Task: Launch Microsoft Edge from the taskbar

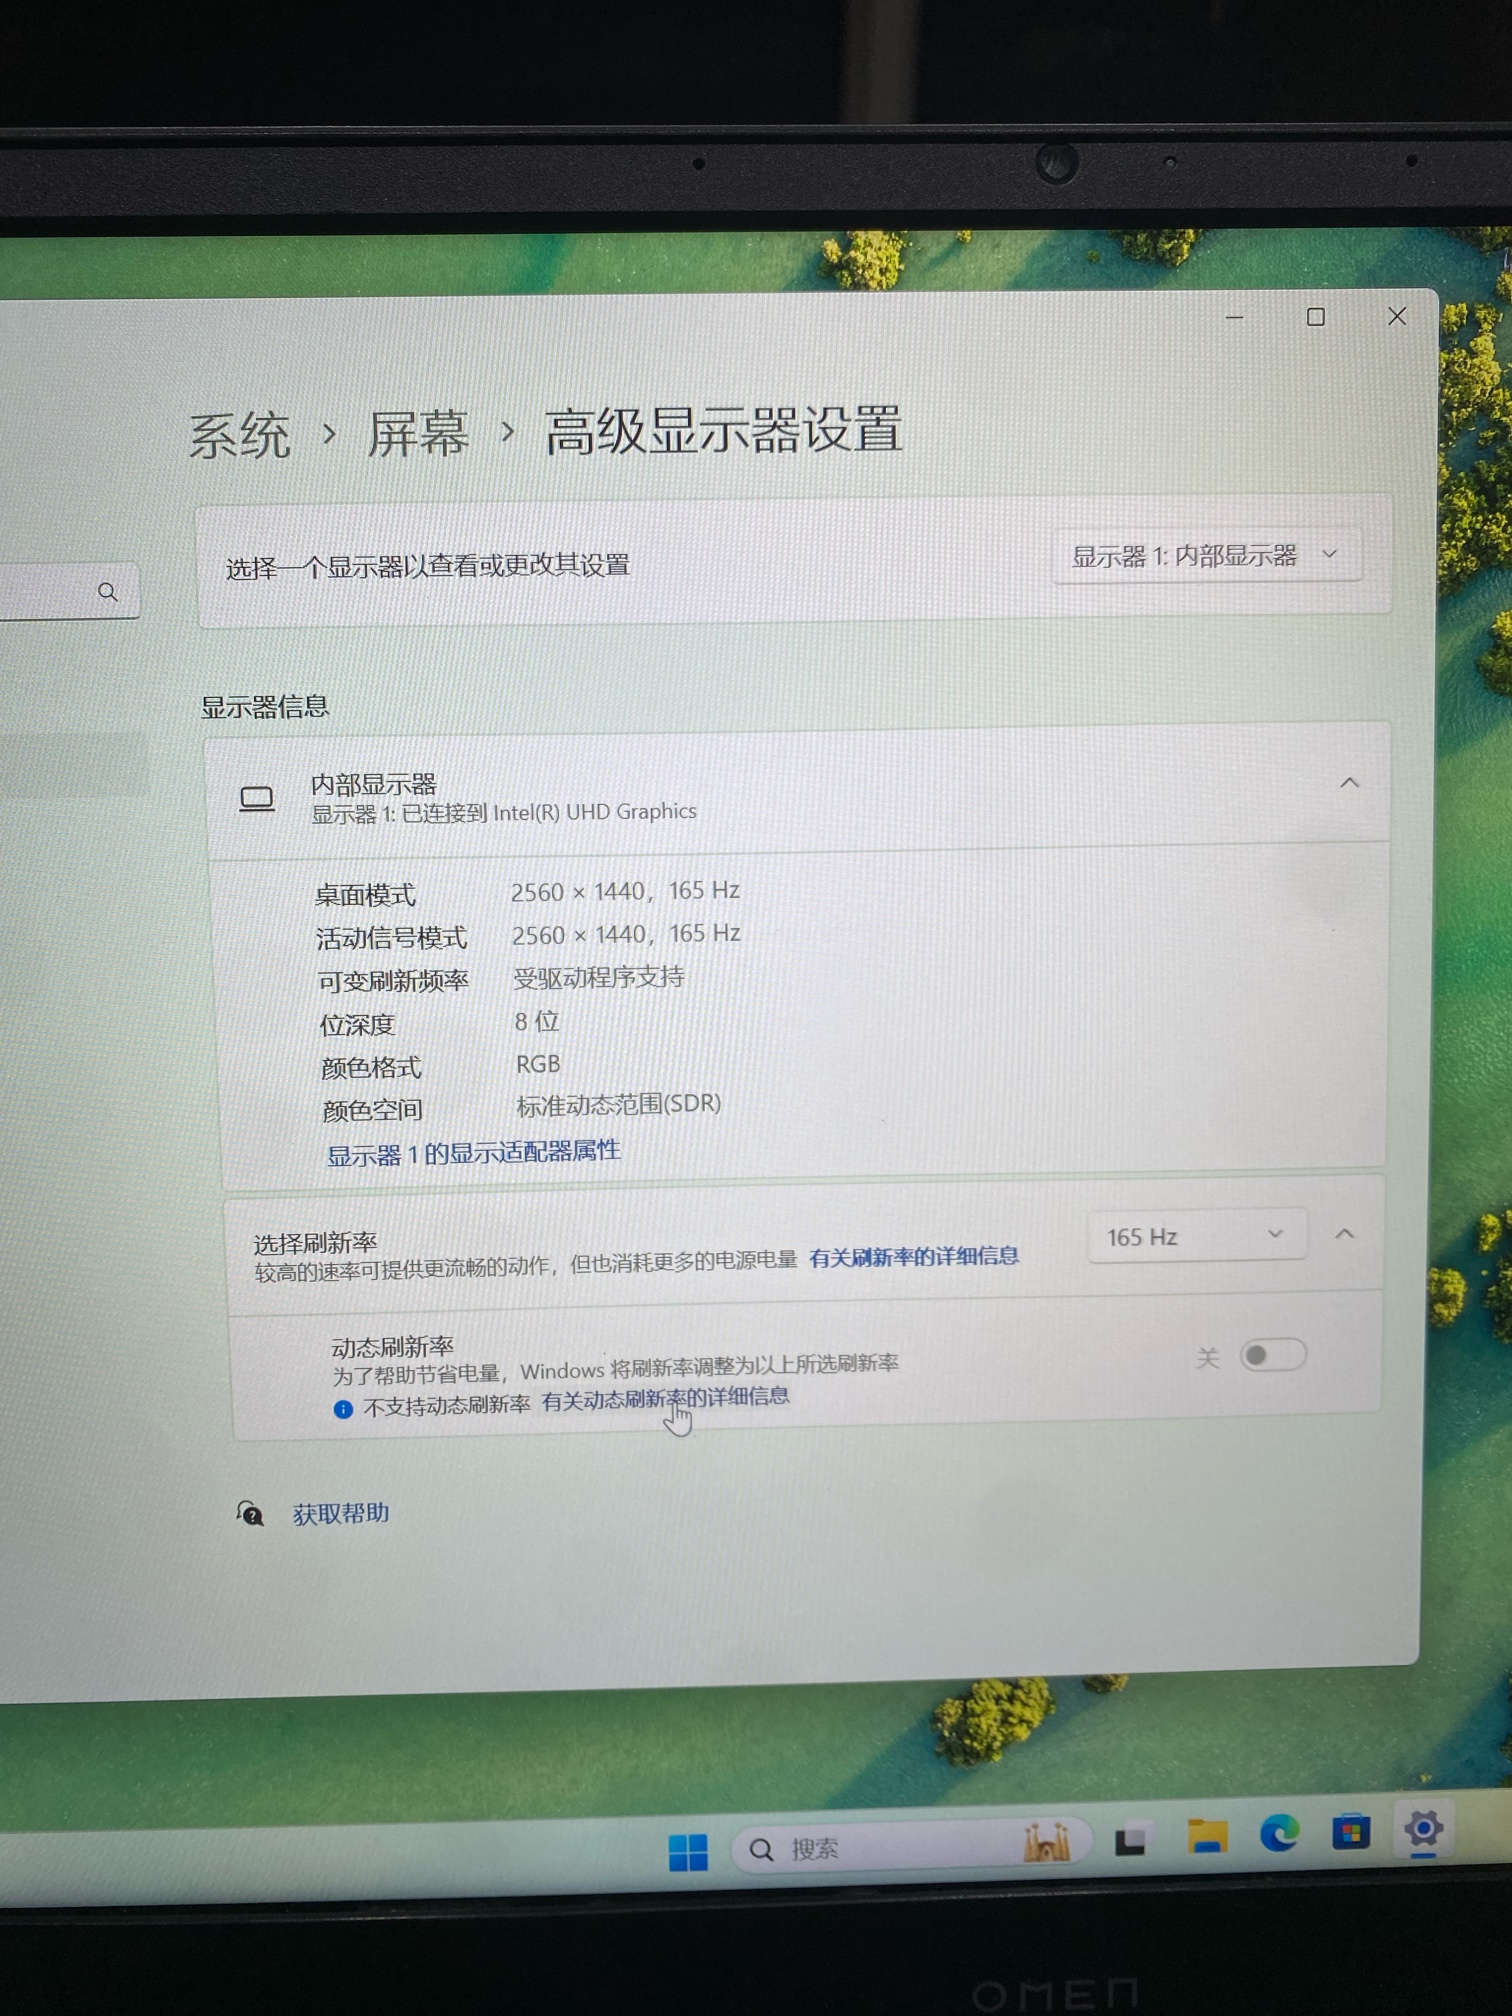Action: pyautogui.click(x=1279, y=1834)
